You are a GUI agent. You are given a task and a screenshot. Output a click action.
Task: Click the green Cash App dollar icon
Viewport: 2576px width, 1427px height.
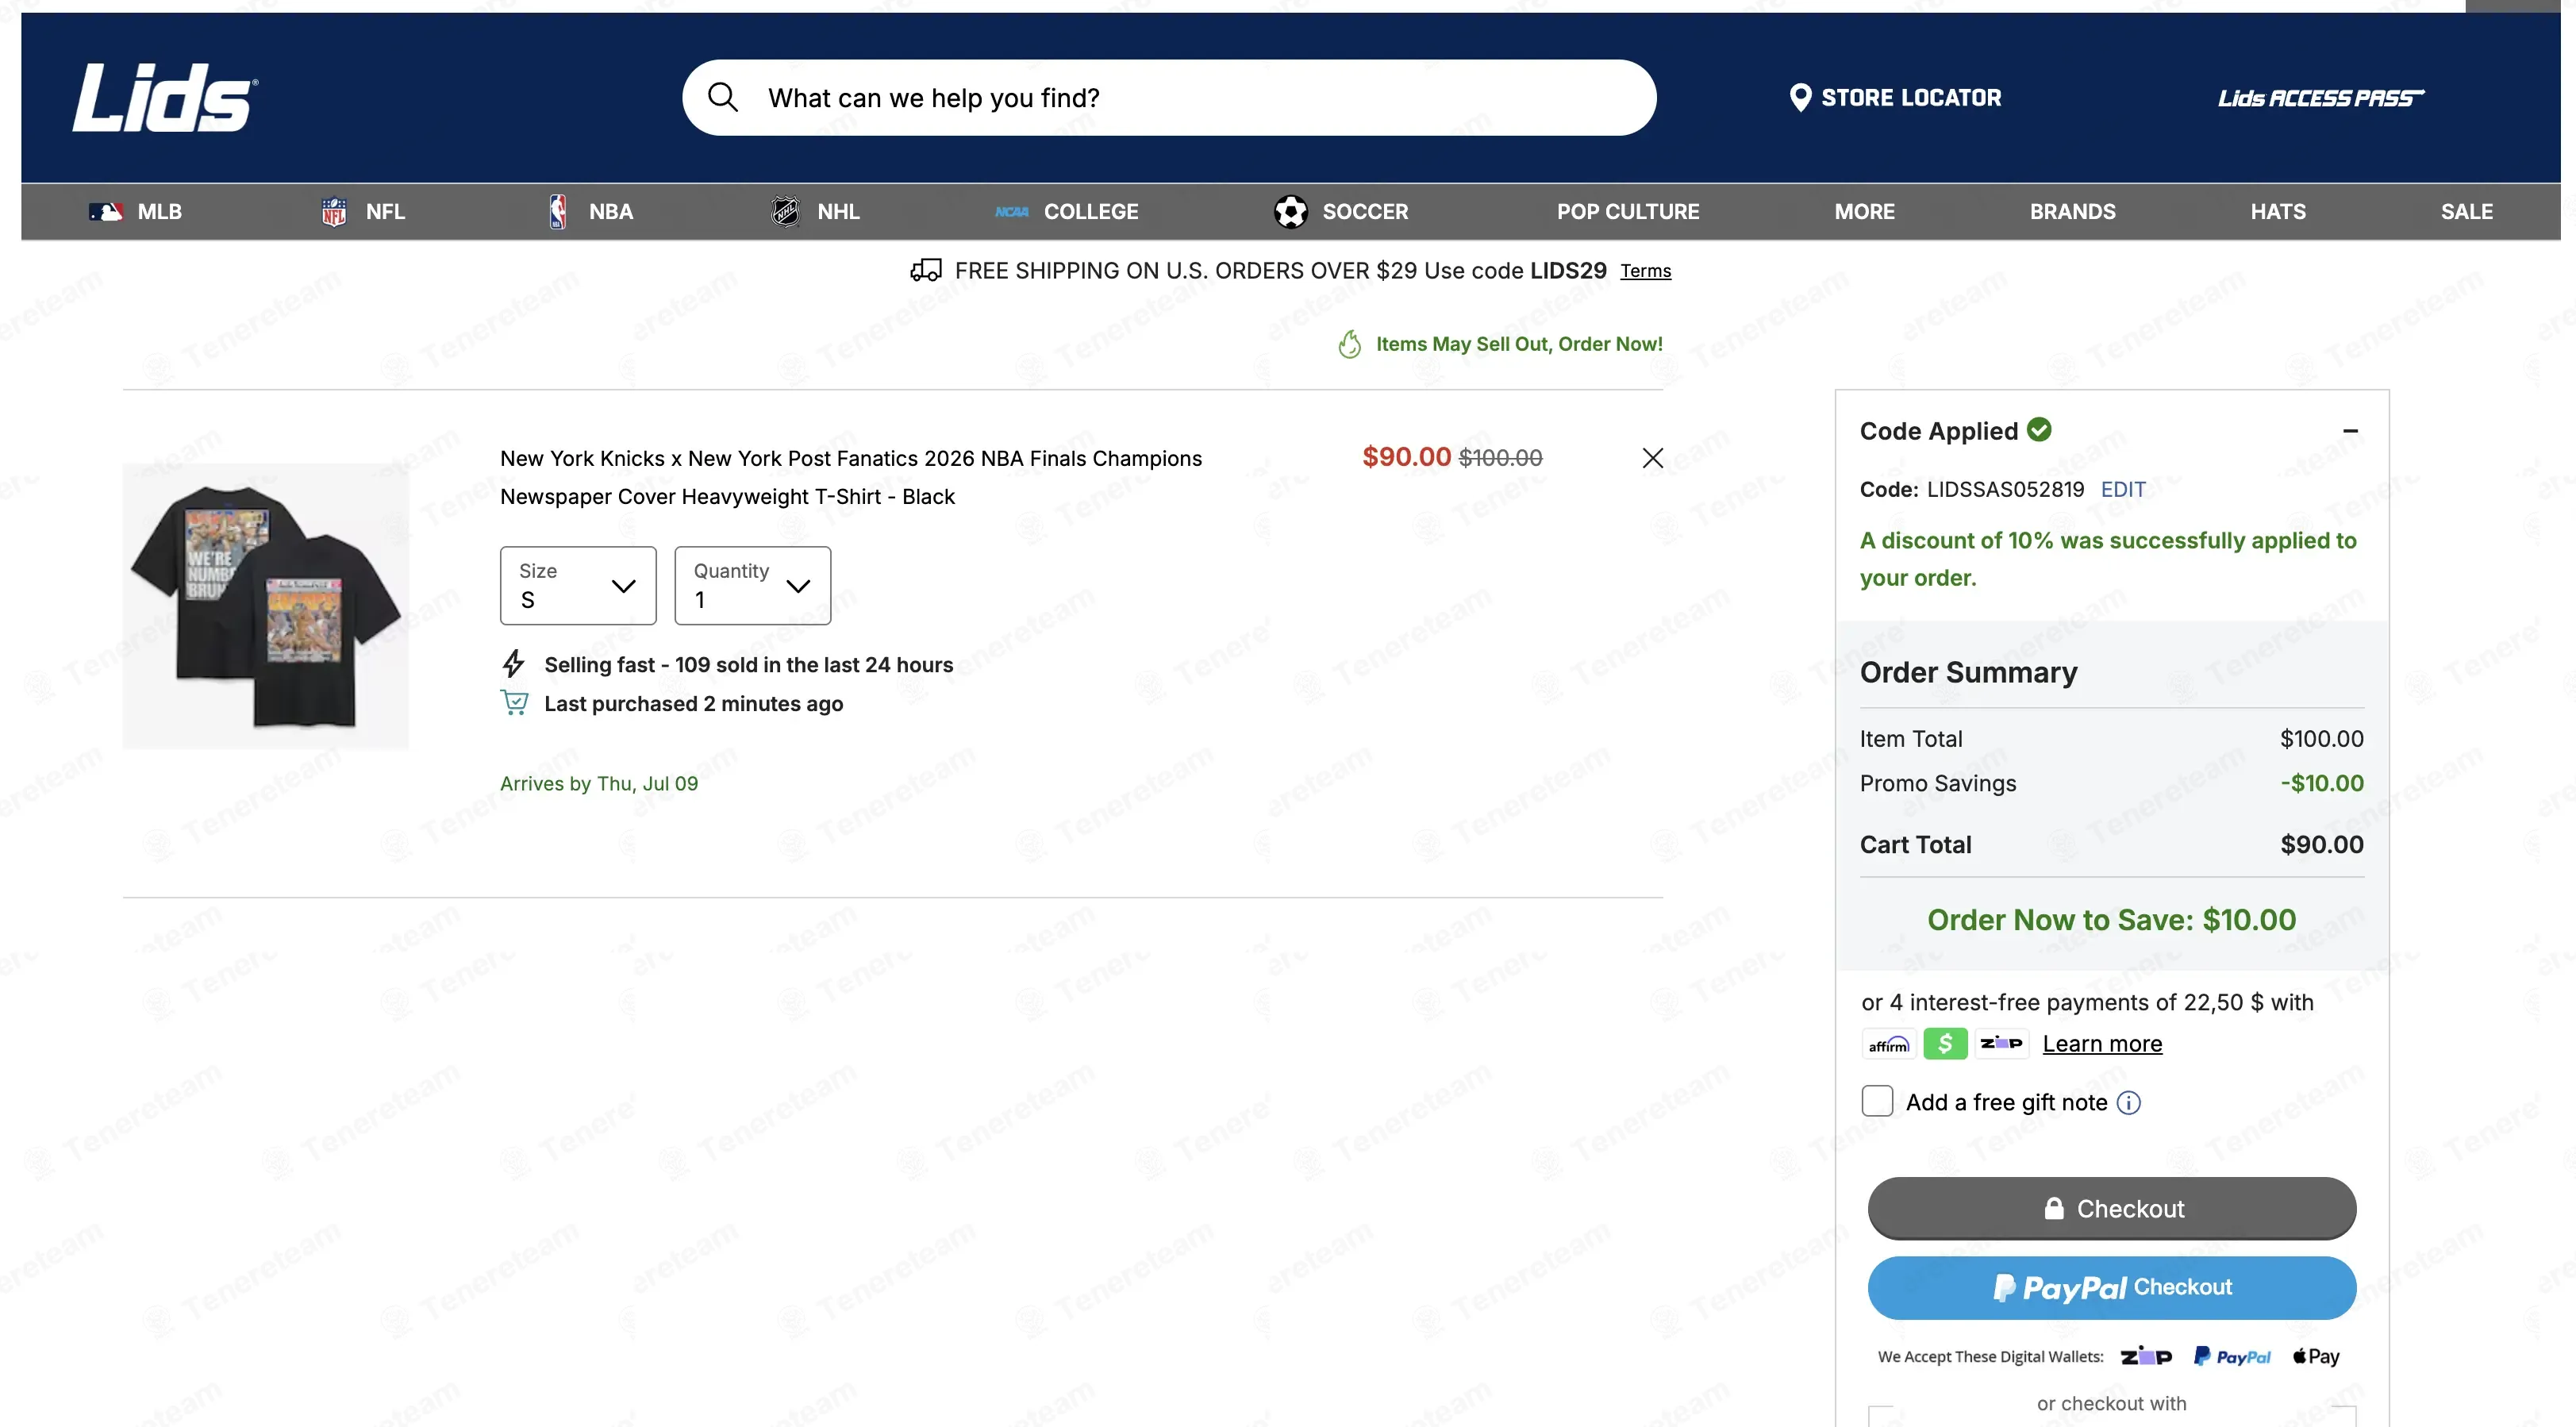tap(1945, 1044)
